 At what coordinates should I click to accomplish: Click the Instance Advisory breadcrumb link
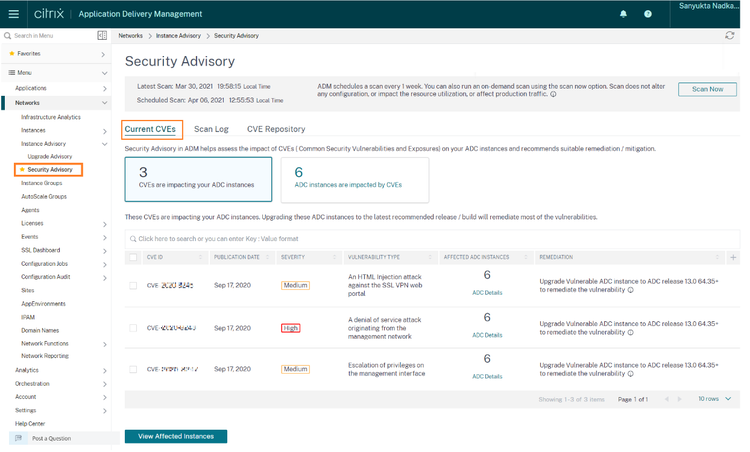click(178, 36)
